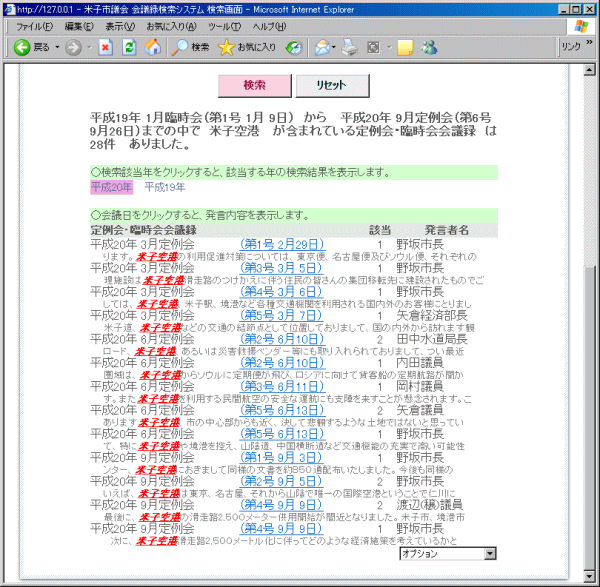Click the Back arrow icon in IE toolbar
This screenshot has width=600, height=587.
(x=22, y=47)
